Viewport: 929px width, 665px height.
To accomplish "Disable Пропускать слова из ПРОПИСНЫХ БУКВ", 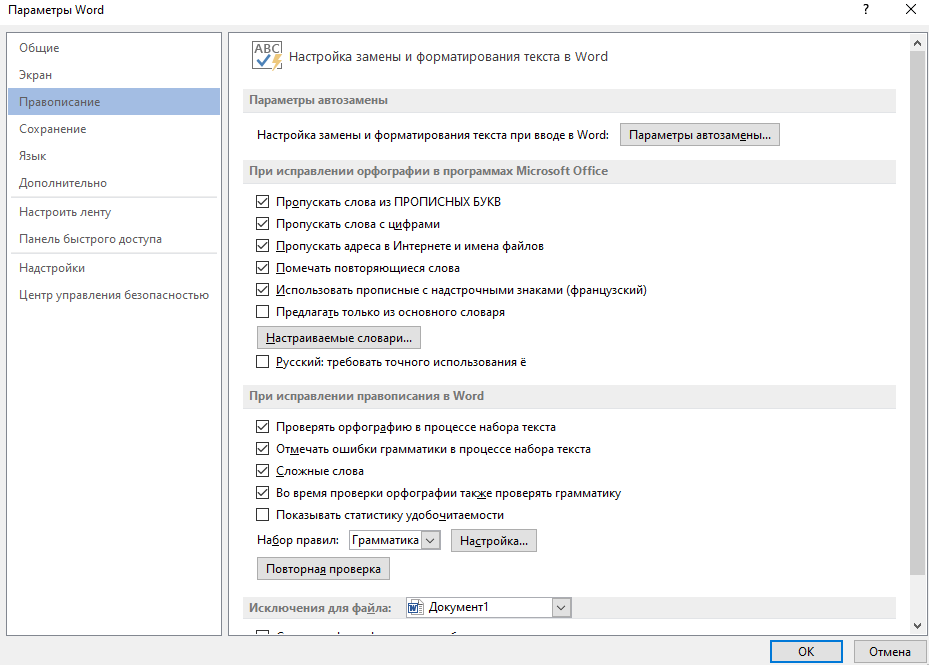I will 263,202.
